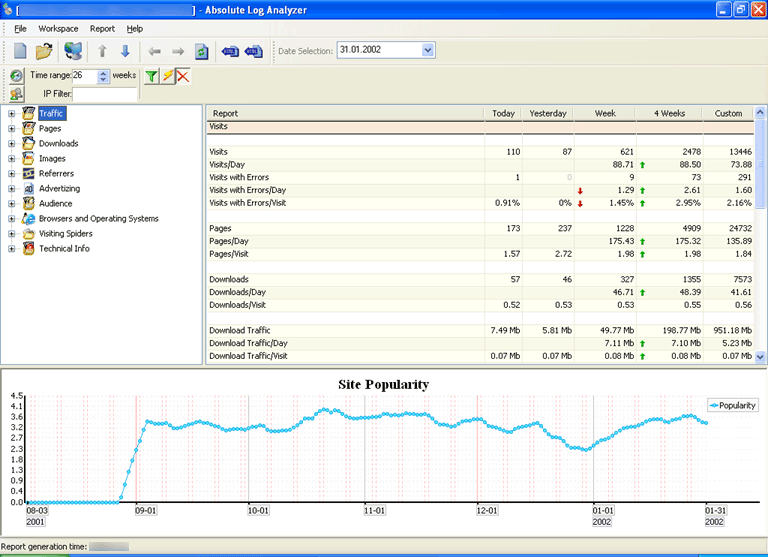Click the Today column header
Viewport: 768px width, 557px height.
(x=503, y=114)
